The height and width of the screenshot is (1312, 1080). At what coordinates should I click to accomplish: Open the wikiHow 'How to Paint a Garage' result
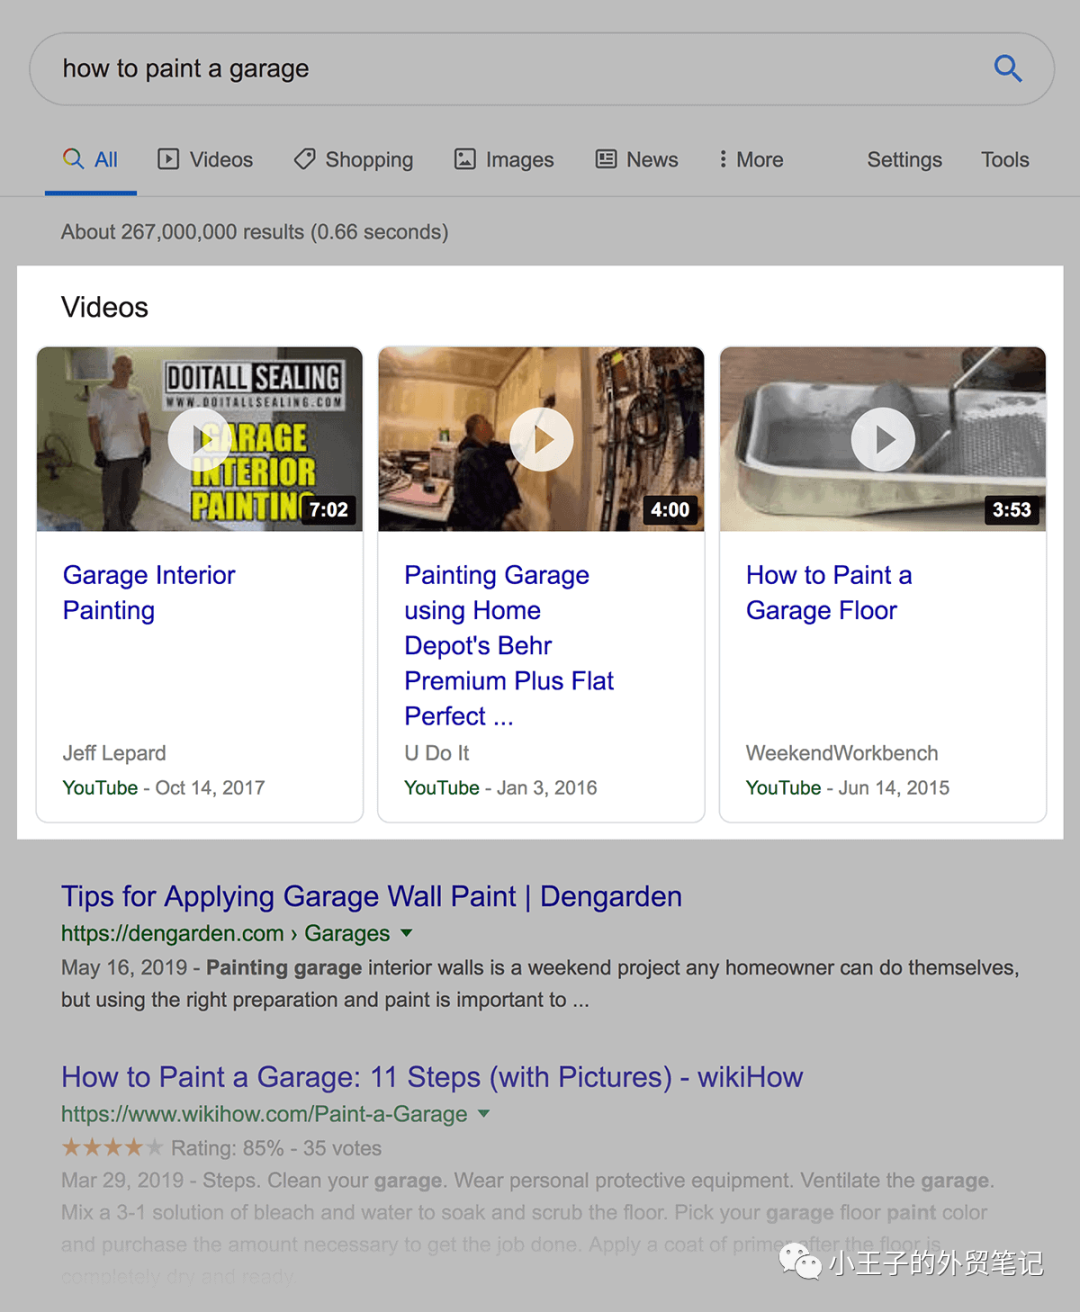click(432, 1078)
